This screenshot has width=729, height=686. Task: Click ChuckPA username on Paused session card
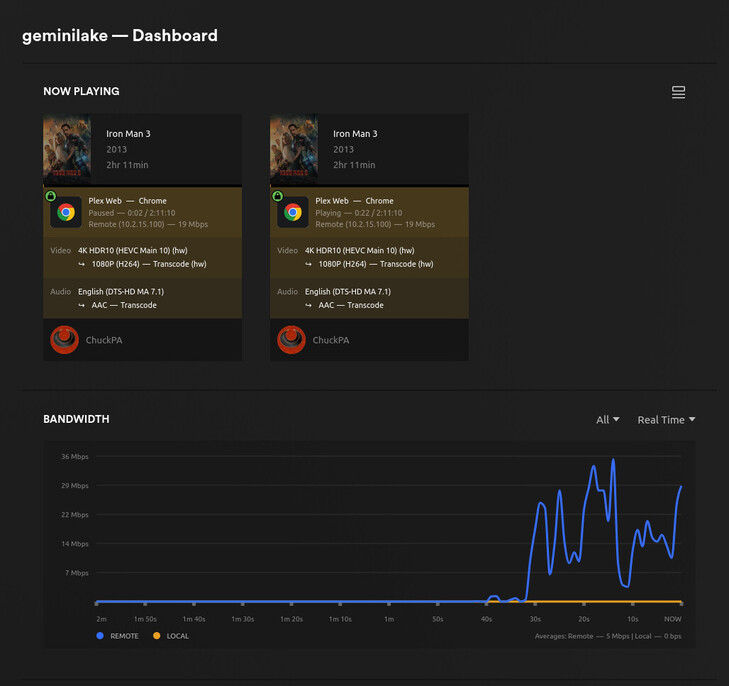pyautogui.click(x=104, y=340)
